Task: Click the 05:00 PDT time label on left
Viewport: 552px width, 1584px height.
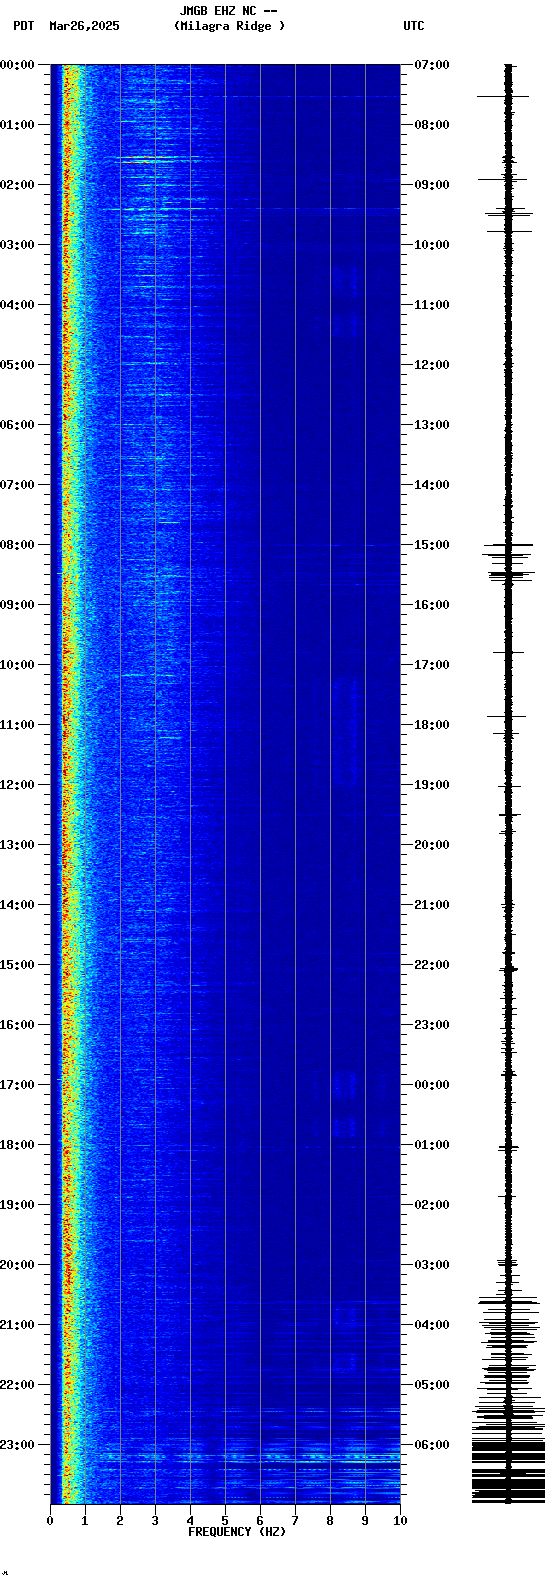Action: click(x=17, y=365)
